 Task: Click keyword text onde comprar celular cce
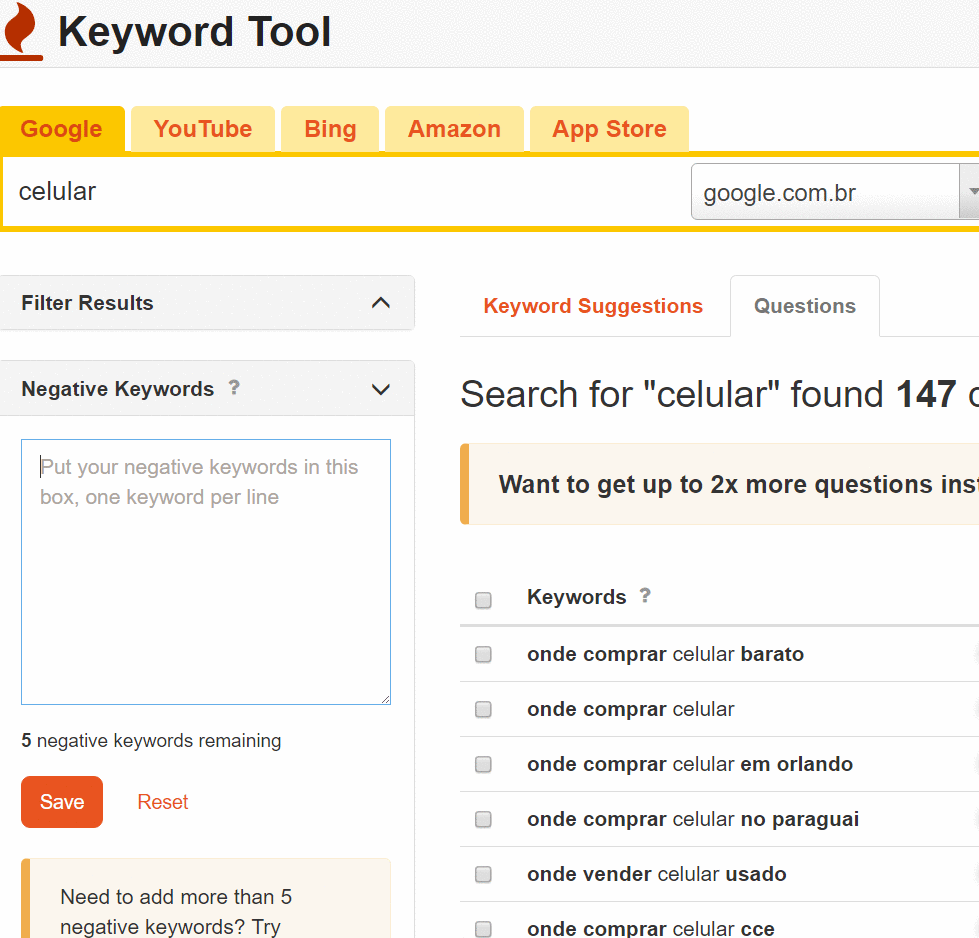(x=651, y=929)
